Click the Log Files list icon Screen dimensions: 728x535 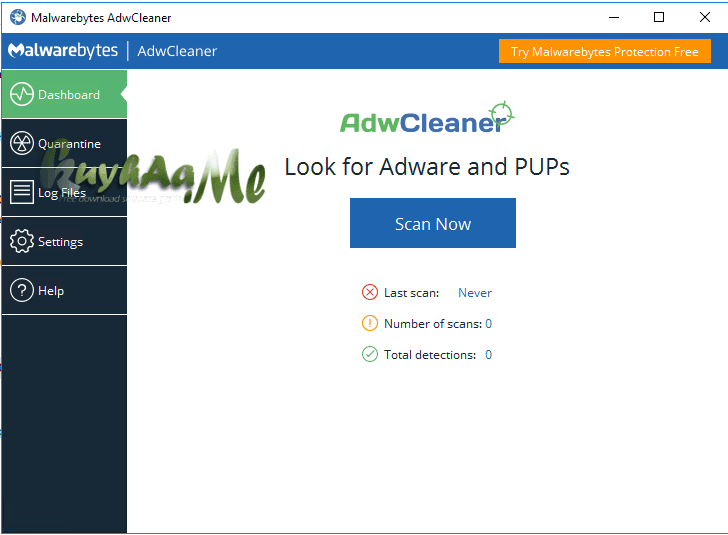point(22,192)
